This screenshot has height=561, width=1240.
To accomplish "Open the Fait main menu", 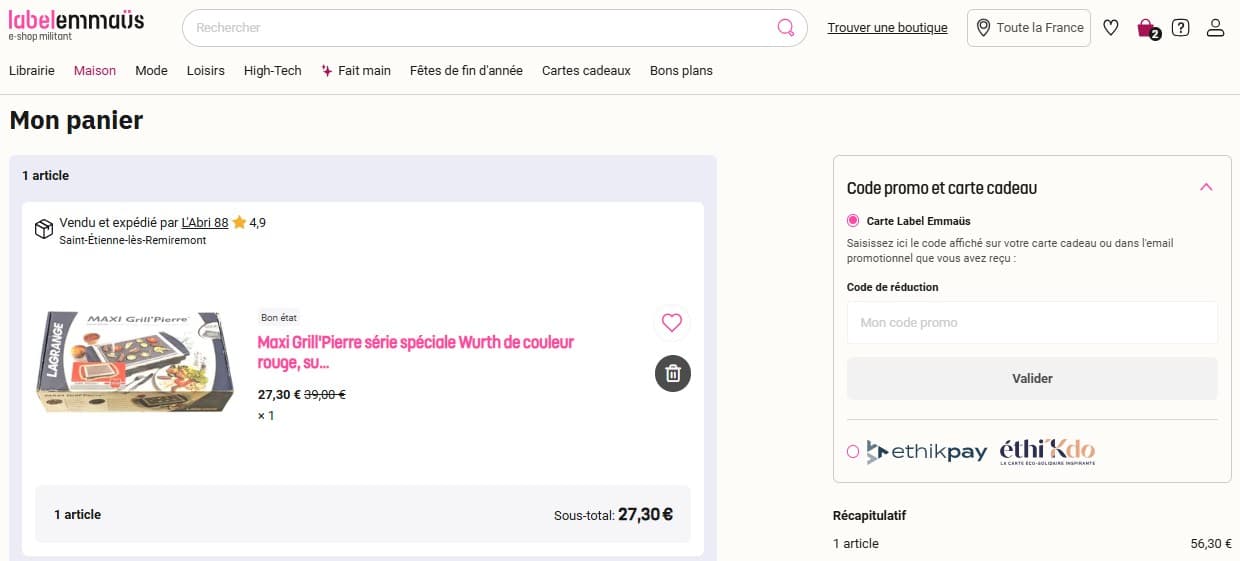I will pyautogui.click(x=356, y=71).
